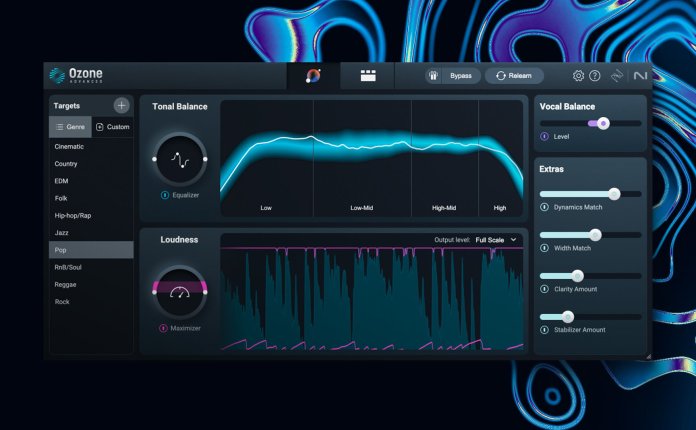The width and height of the screenshot is (696, 430).
Task: Click the window resize grip at bottom corner
Action: pos(649,356)
